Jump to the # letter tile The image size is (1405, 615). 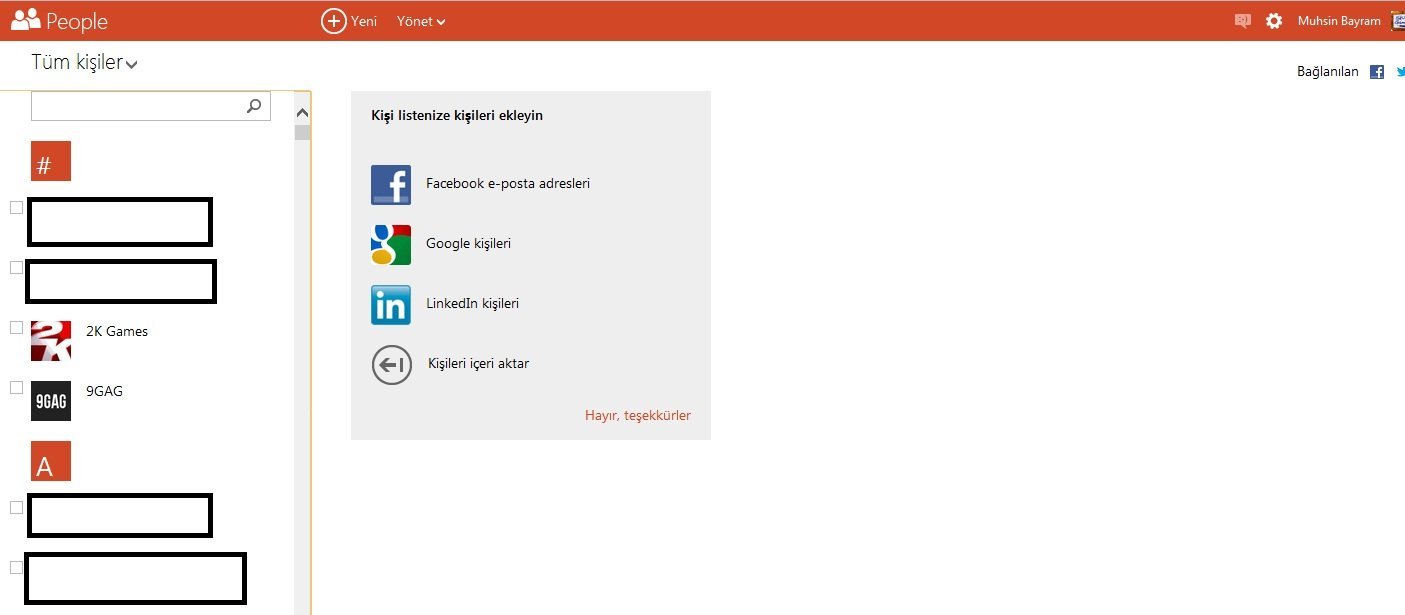[51, 161]
